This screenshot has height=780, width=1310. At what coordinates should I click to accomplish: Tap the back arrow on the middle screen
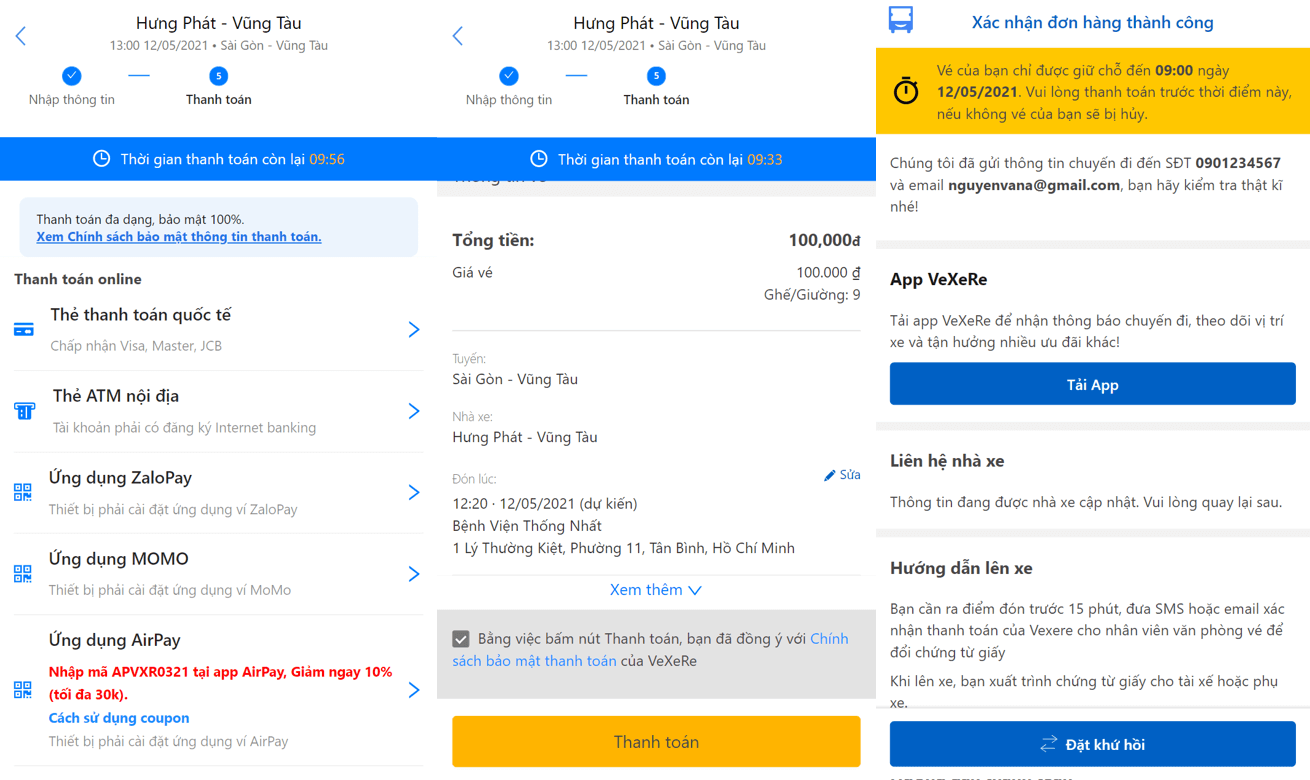pyautogui.click(x=458, y=37)
